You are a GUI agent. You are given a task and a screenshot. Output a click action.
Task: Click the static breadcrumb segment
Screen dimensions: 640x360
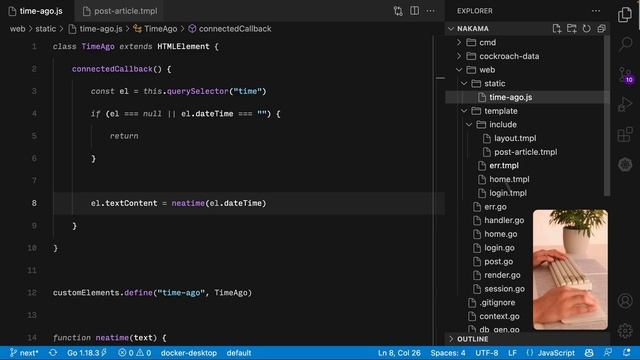[45, 29]
